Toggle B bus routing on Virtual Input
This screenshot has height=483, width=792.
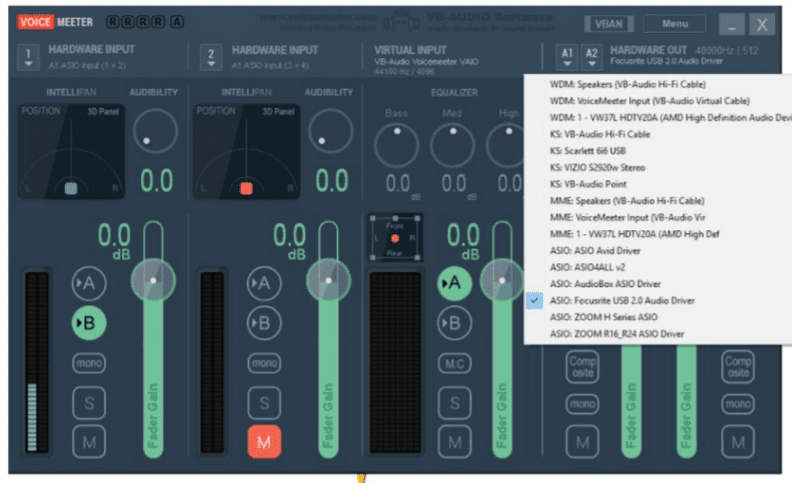[x=455, y=323]
